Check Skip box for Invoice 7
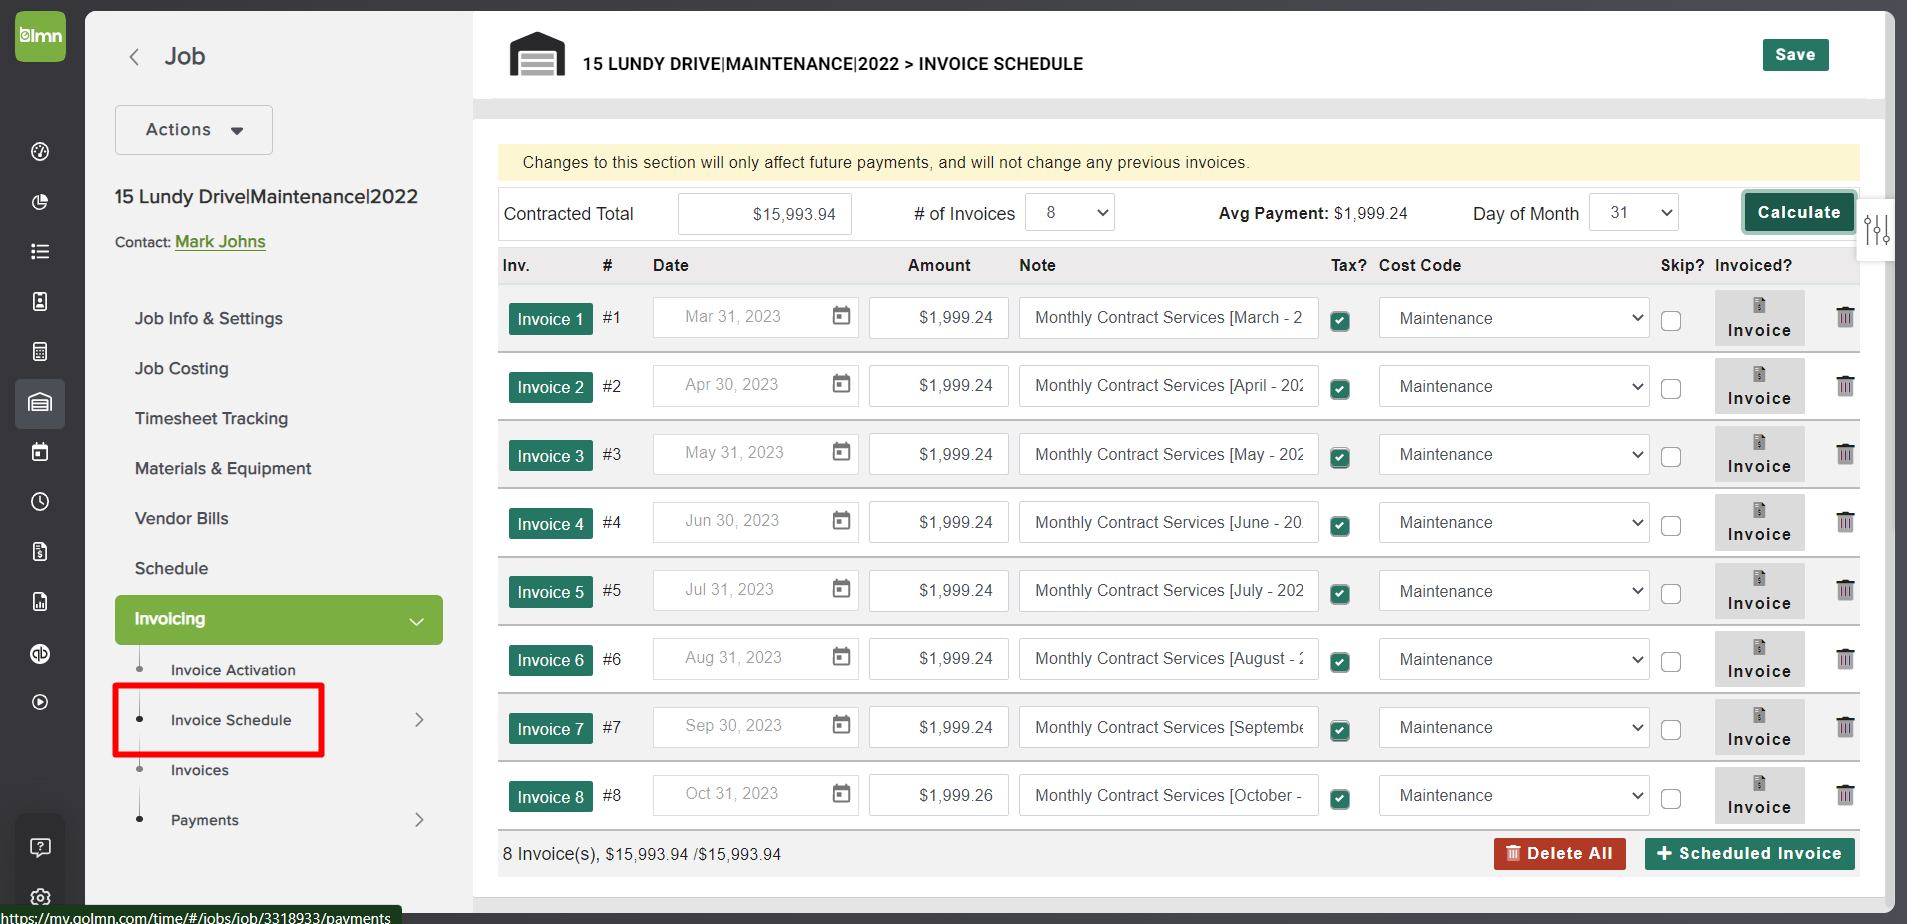 click(1671, 730)
